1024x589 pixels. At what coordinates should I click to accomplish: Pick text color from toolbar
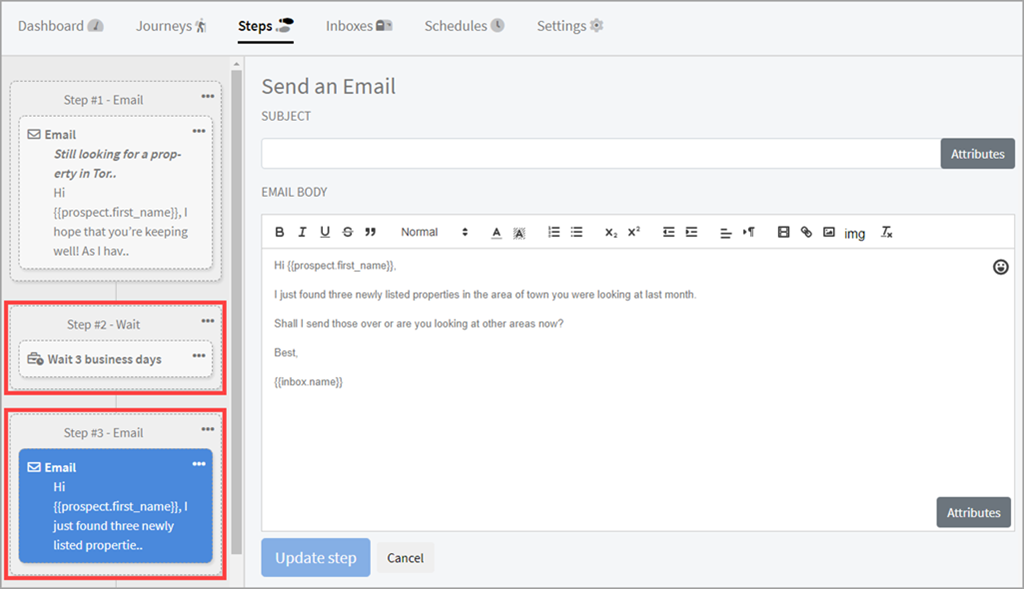(496, 232)
